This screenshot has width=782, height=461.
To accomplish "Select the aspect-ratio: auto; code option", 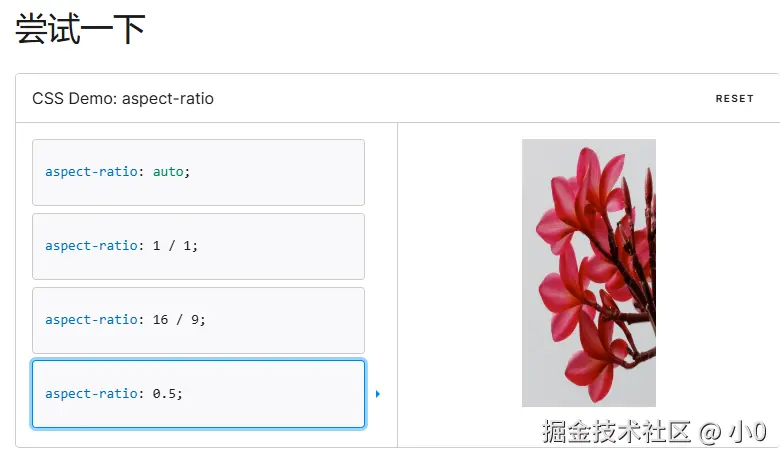I will [198, 172].
